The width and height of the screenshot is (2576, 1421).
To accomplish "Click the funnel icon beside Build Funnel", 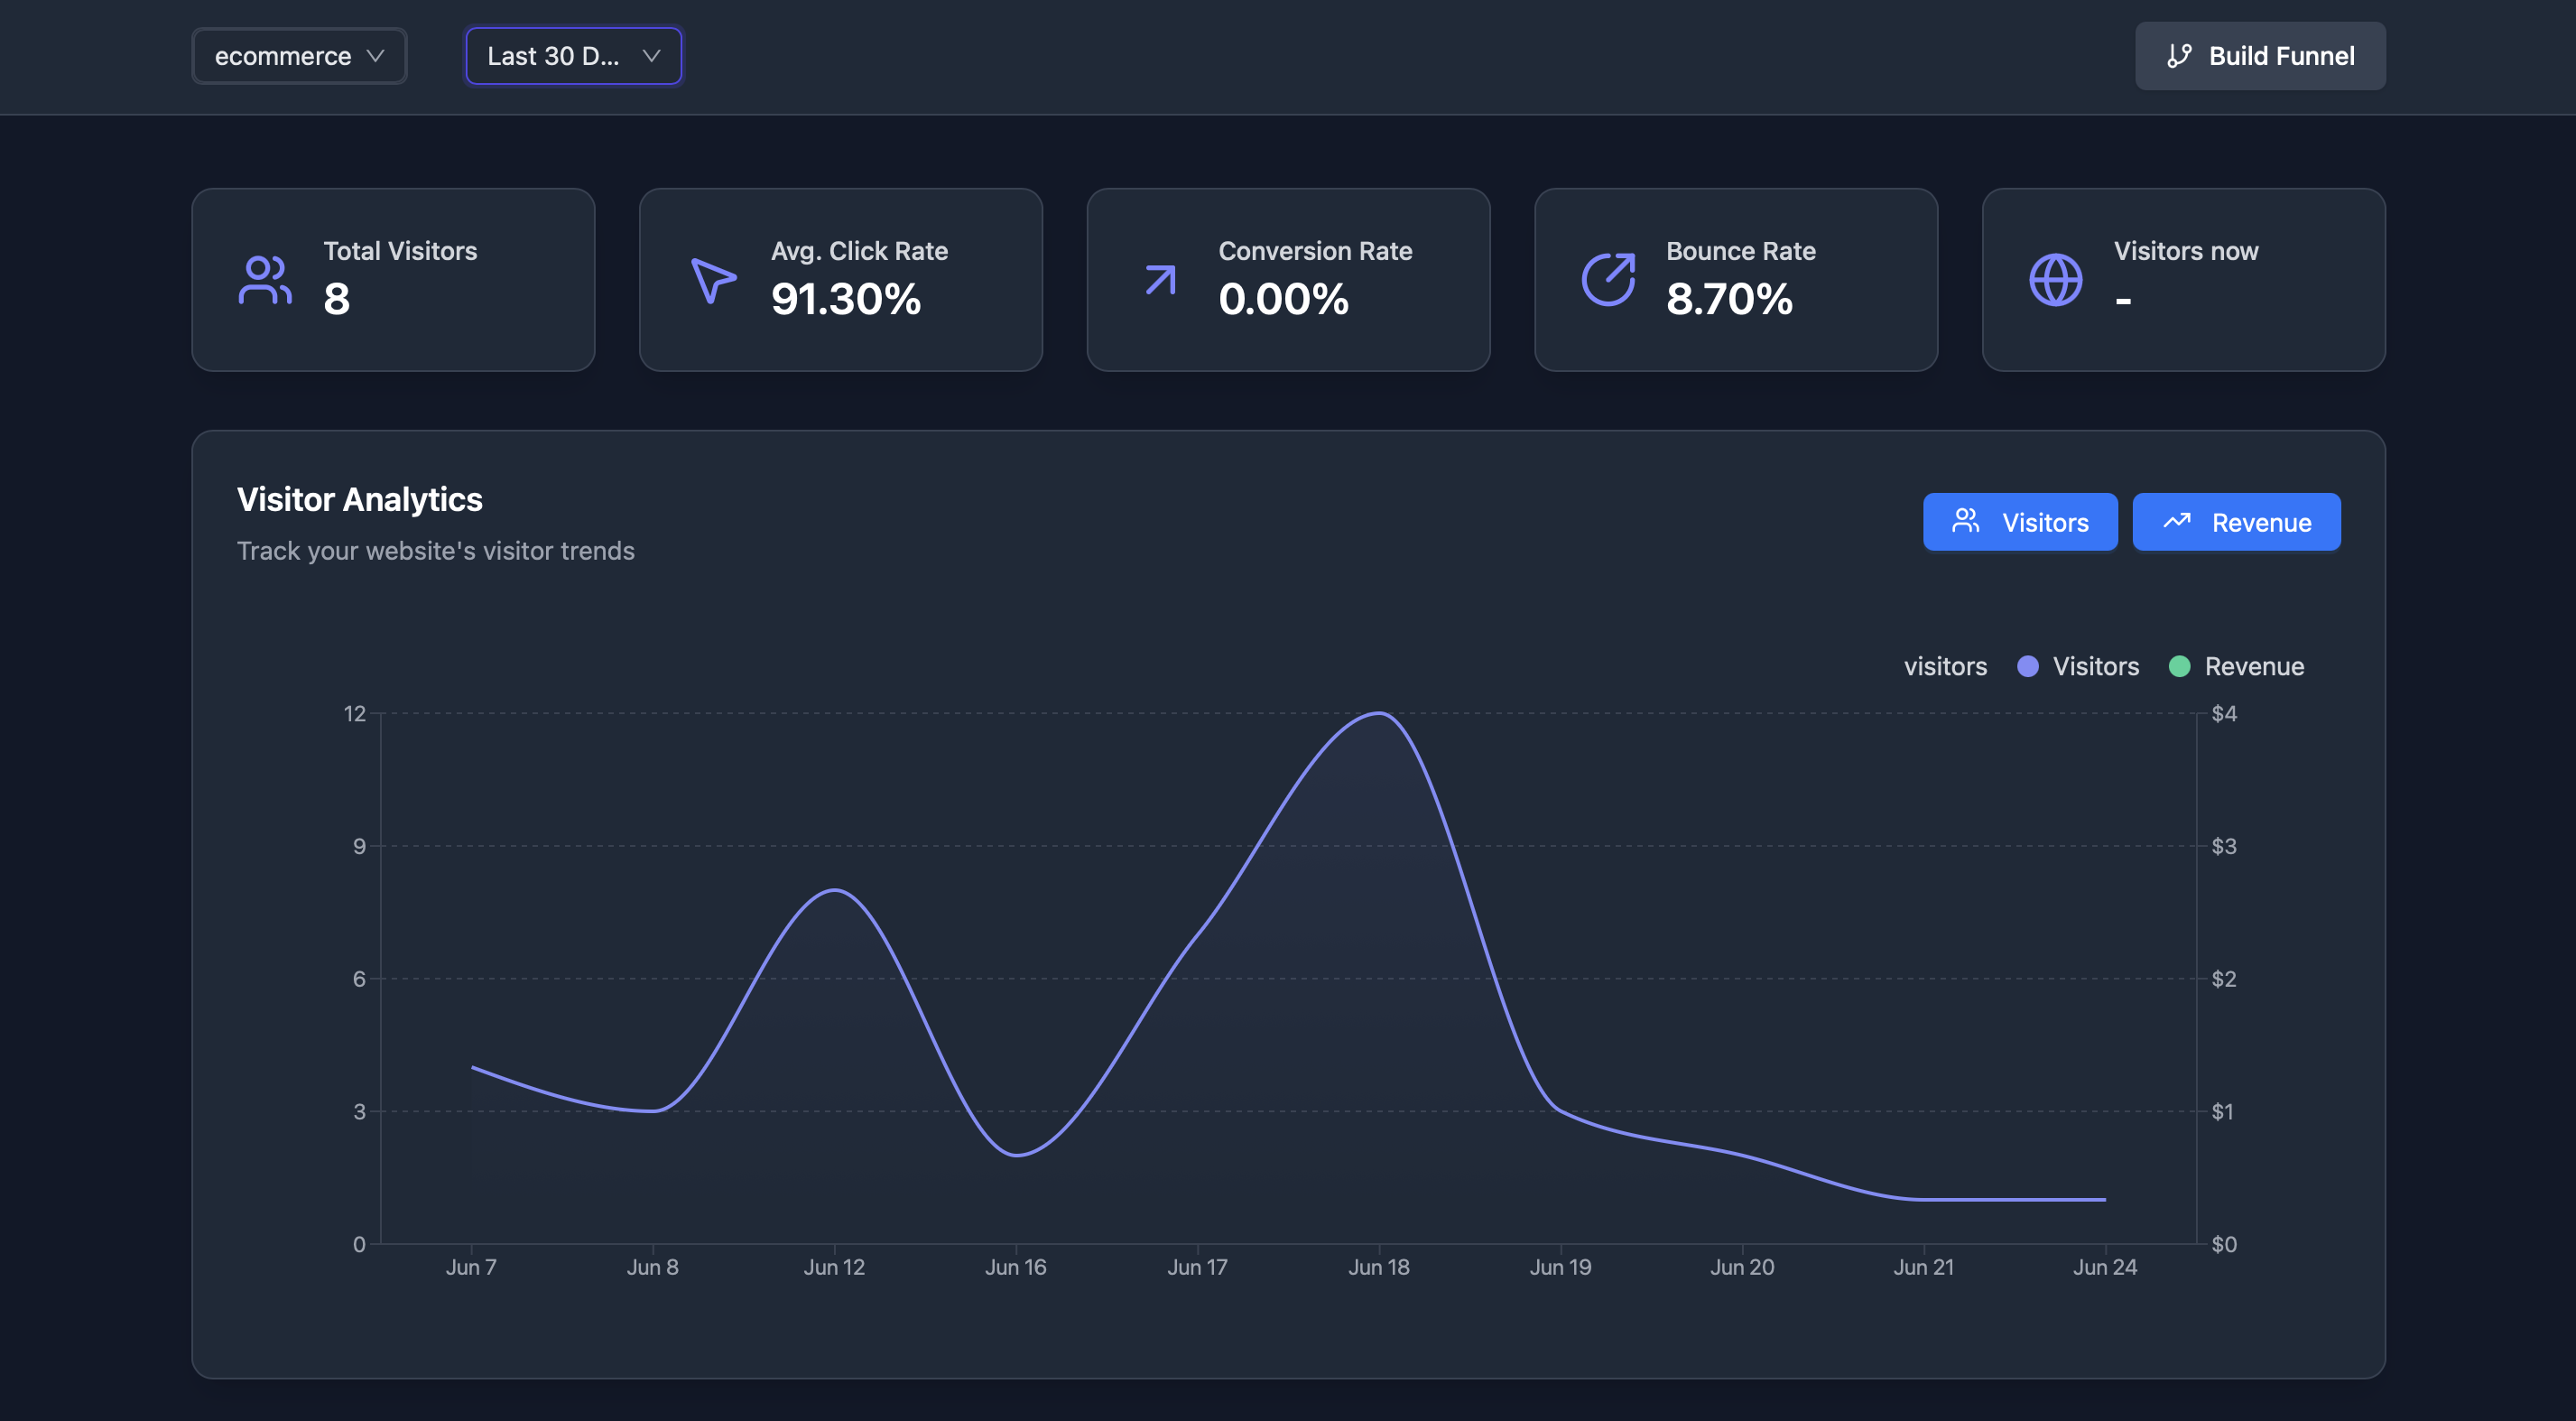I will [2180, 55].
